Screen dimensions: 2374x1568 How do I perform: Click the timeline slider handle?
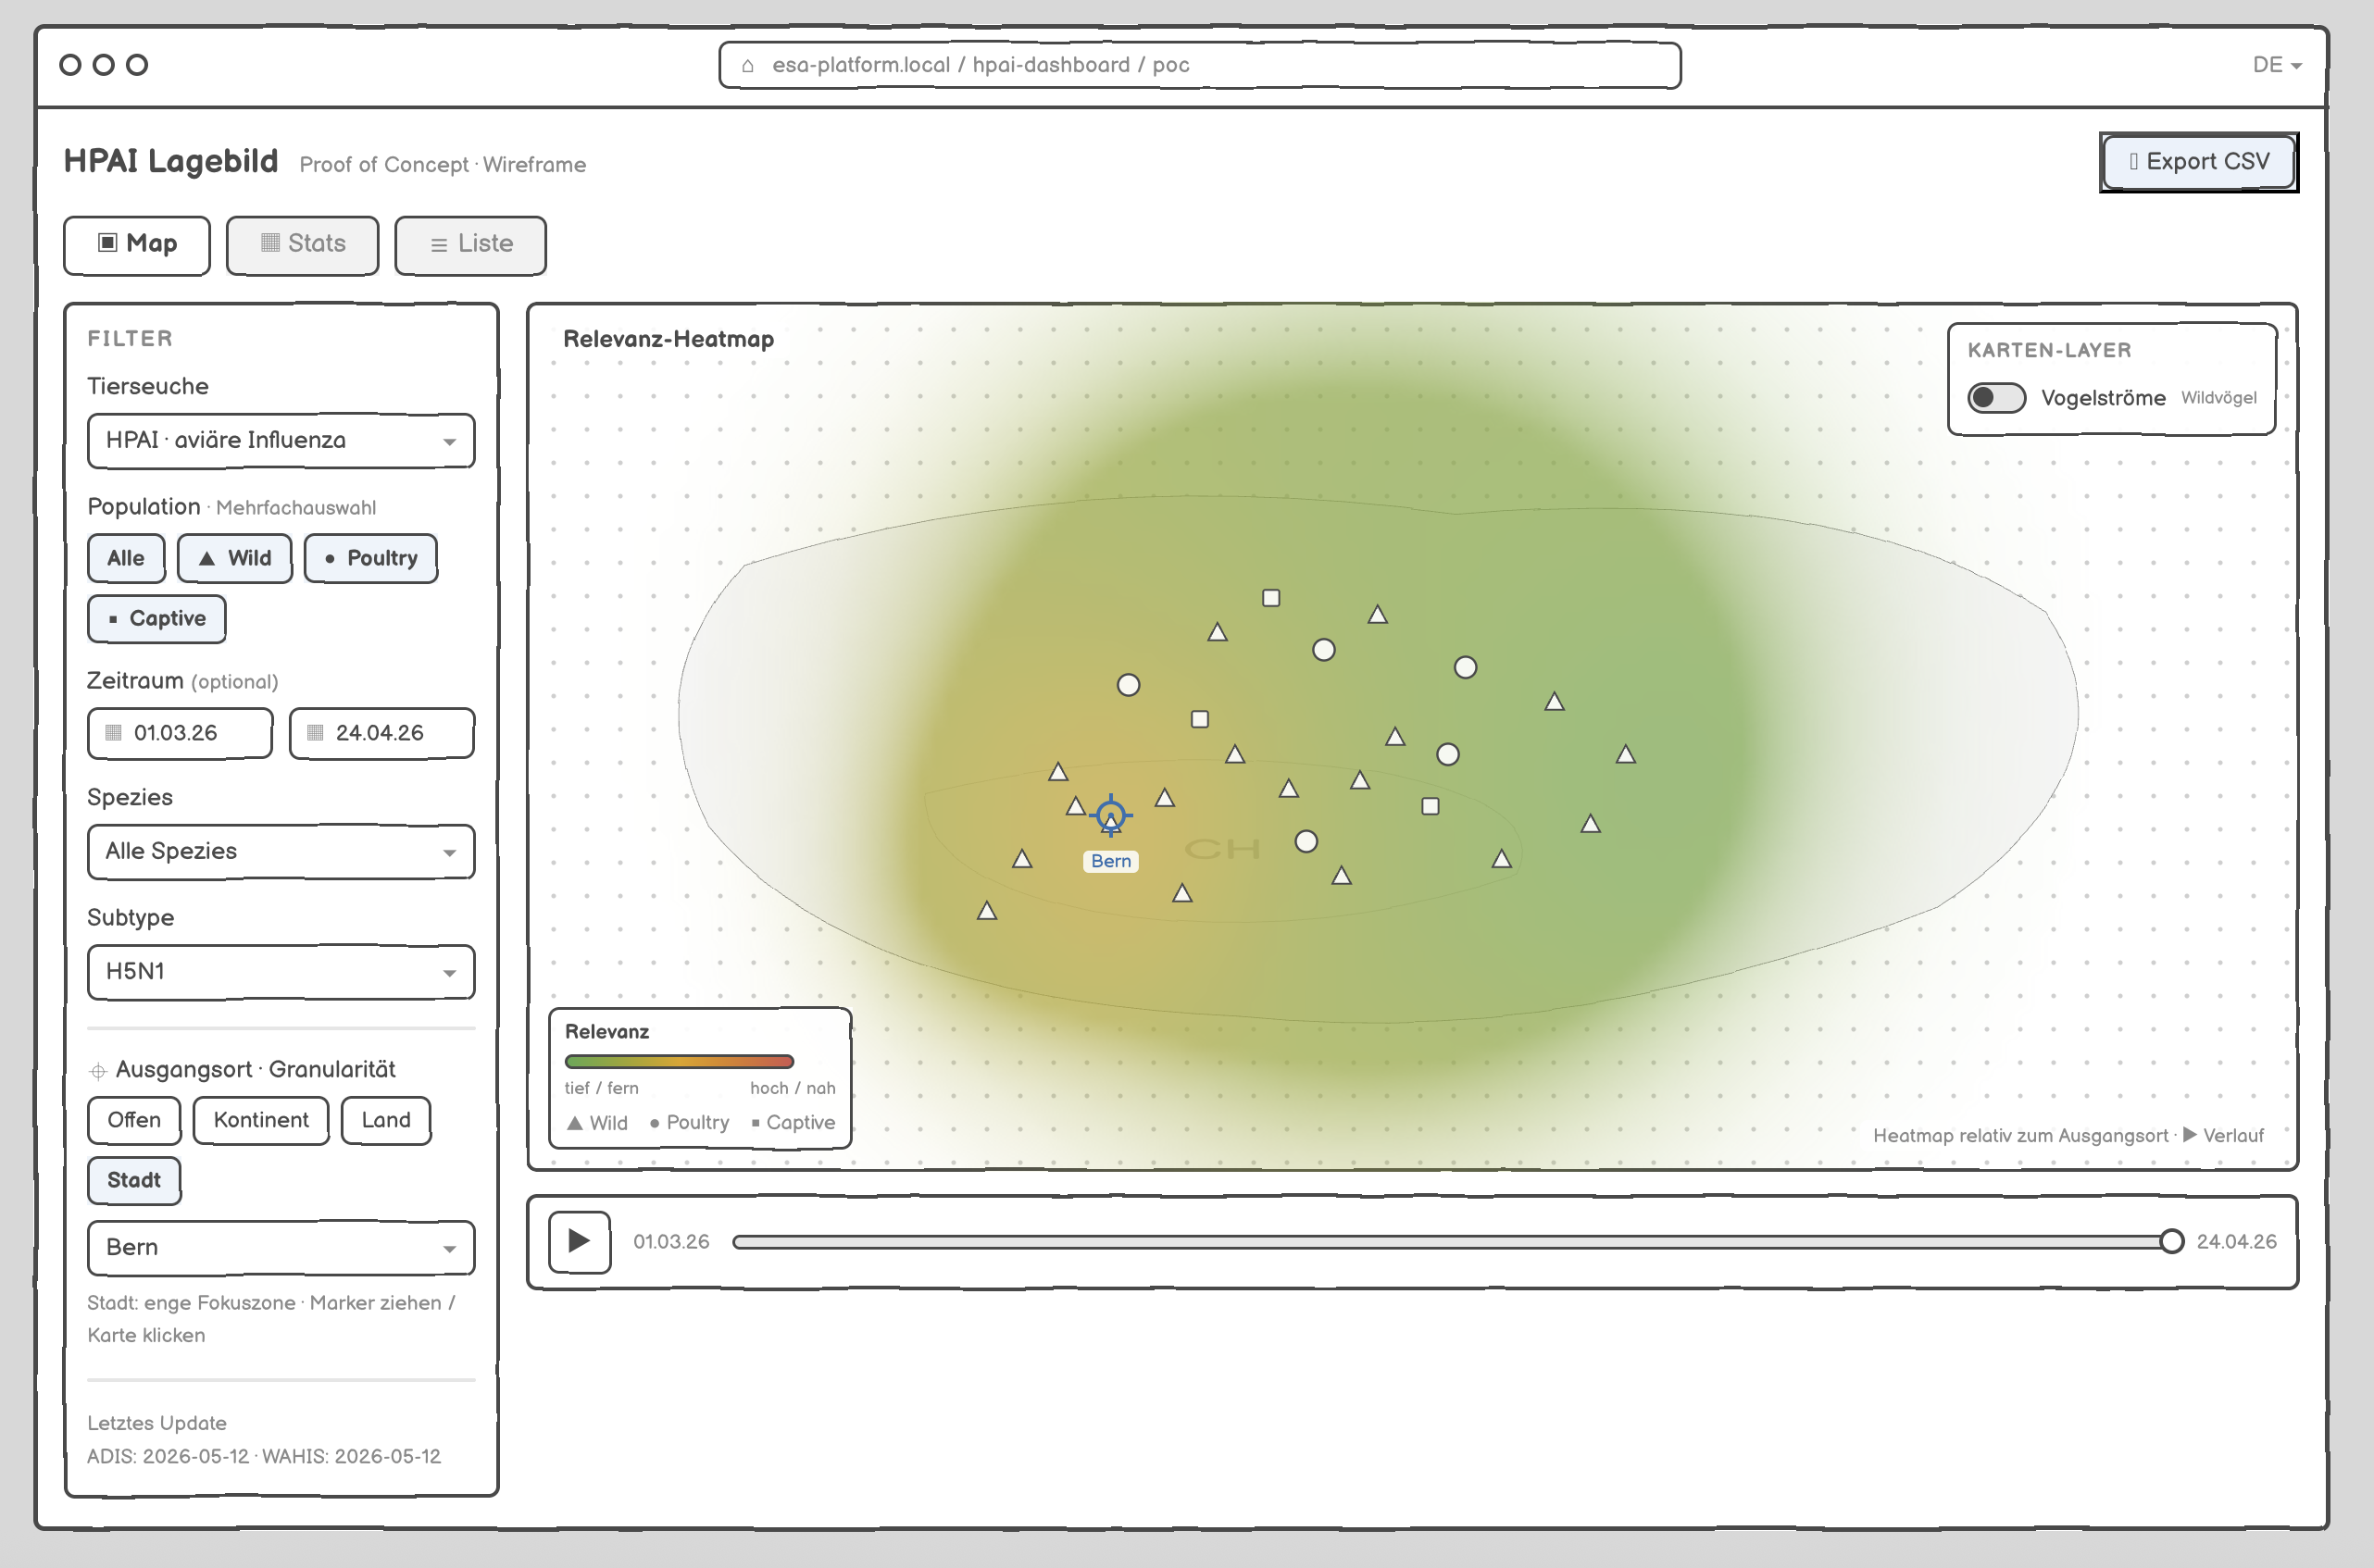pyautogui.click(x=2171, y=1241)
